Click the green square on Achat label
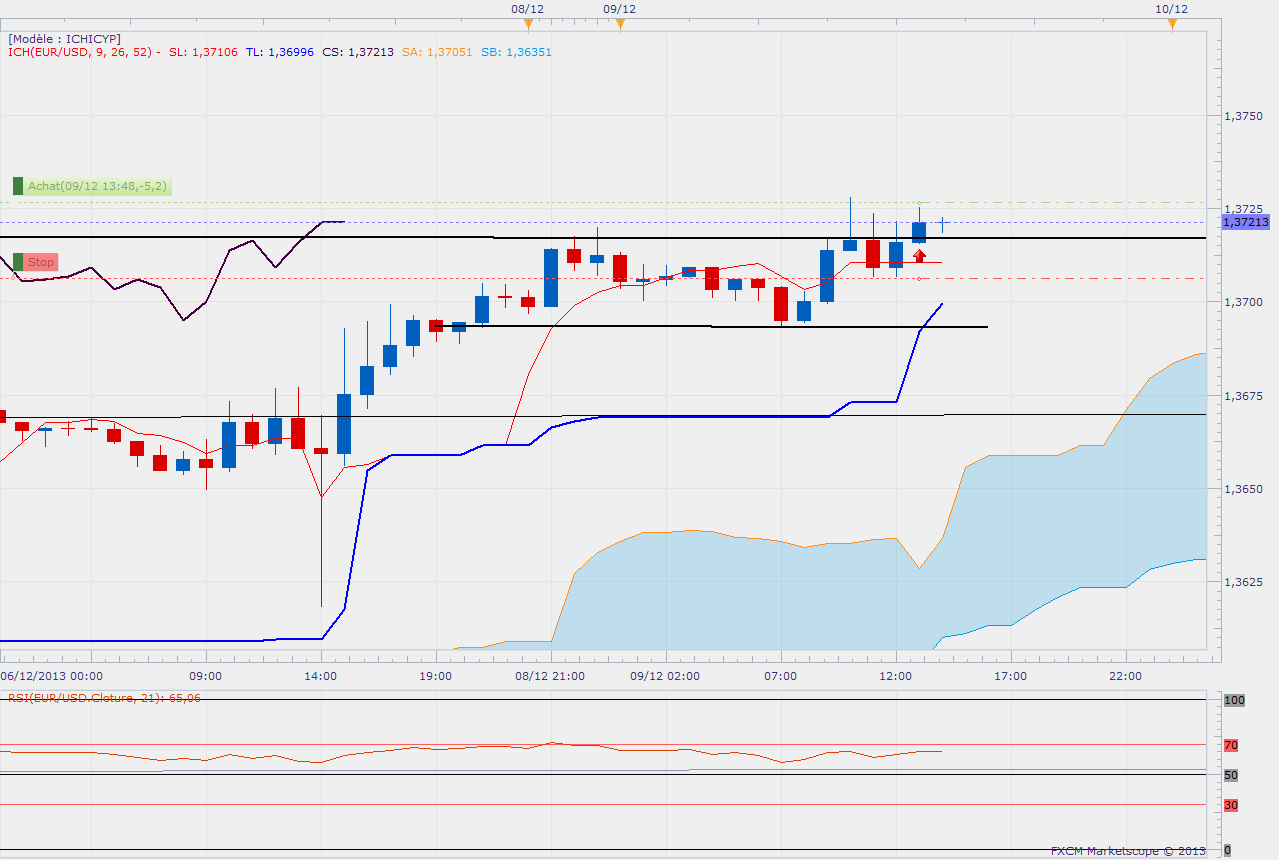The image size is (1279, 860). [x=18, y=186]
